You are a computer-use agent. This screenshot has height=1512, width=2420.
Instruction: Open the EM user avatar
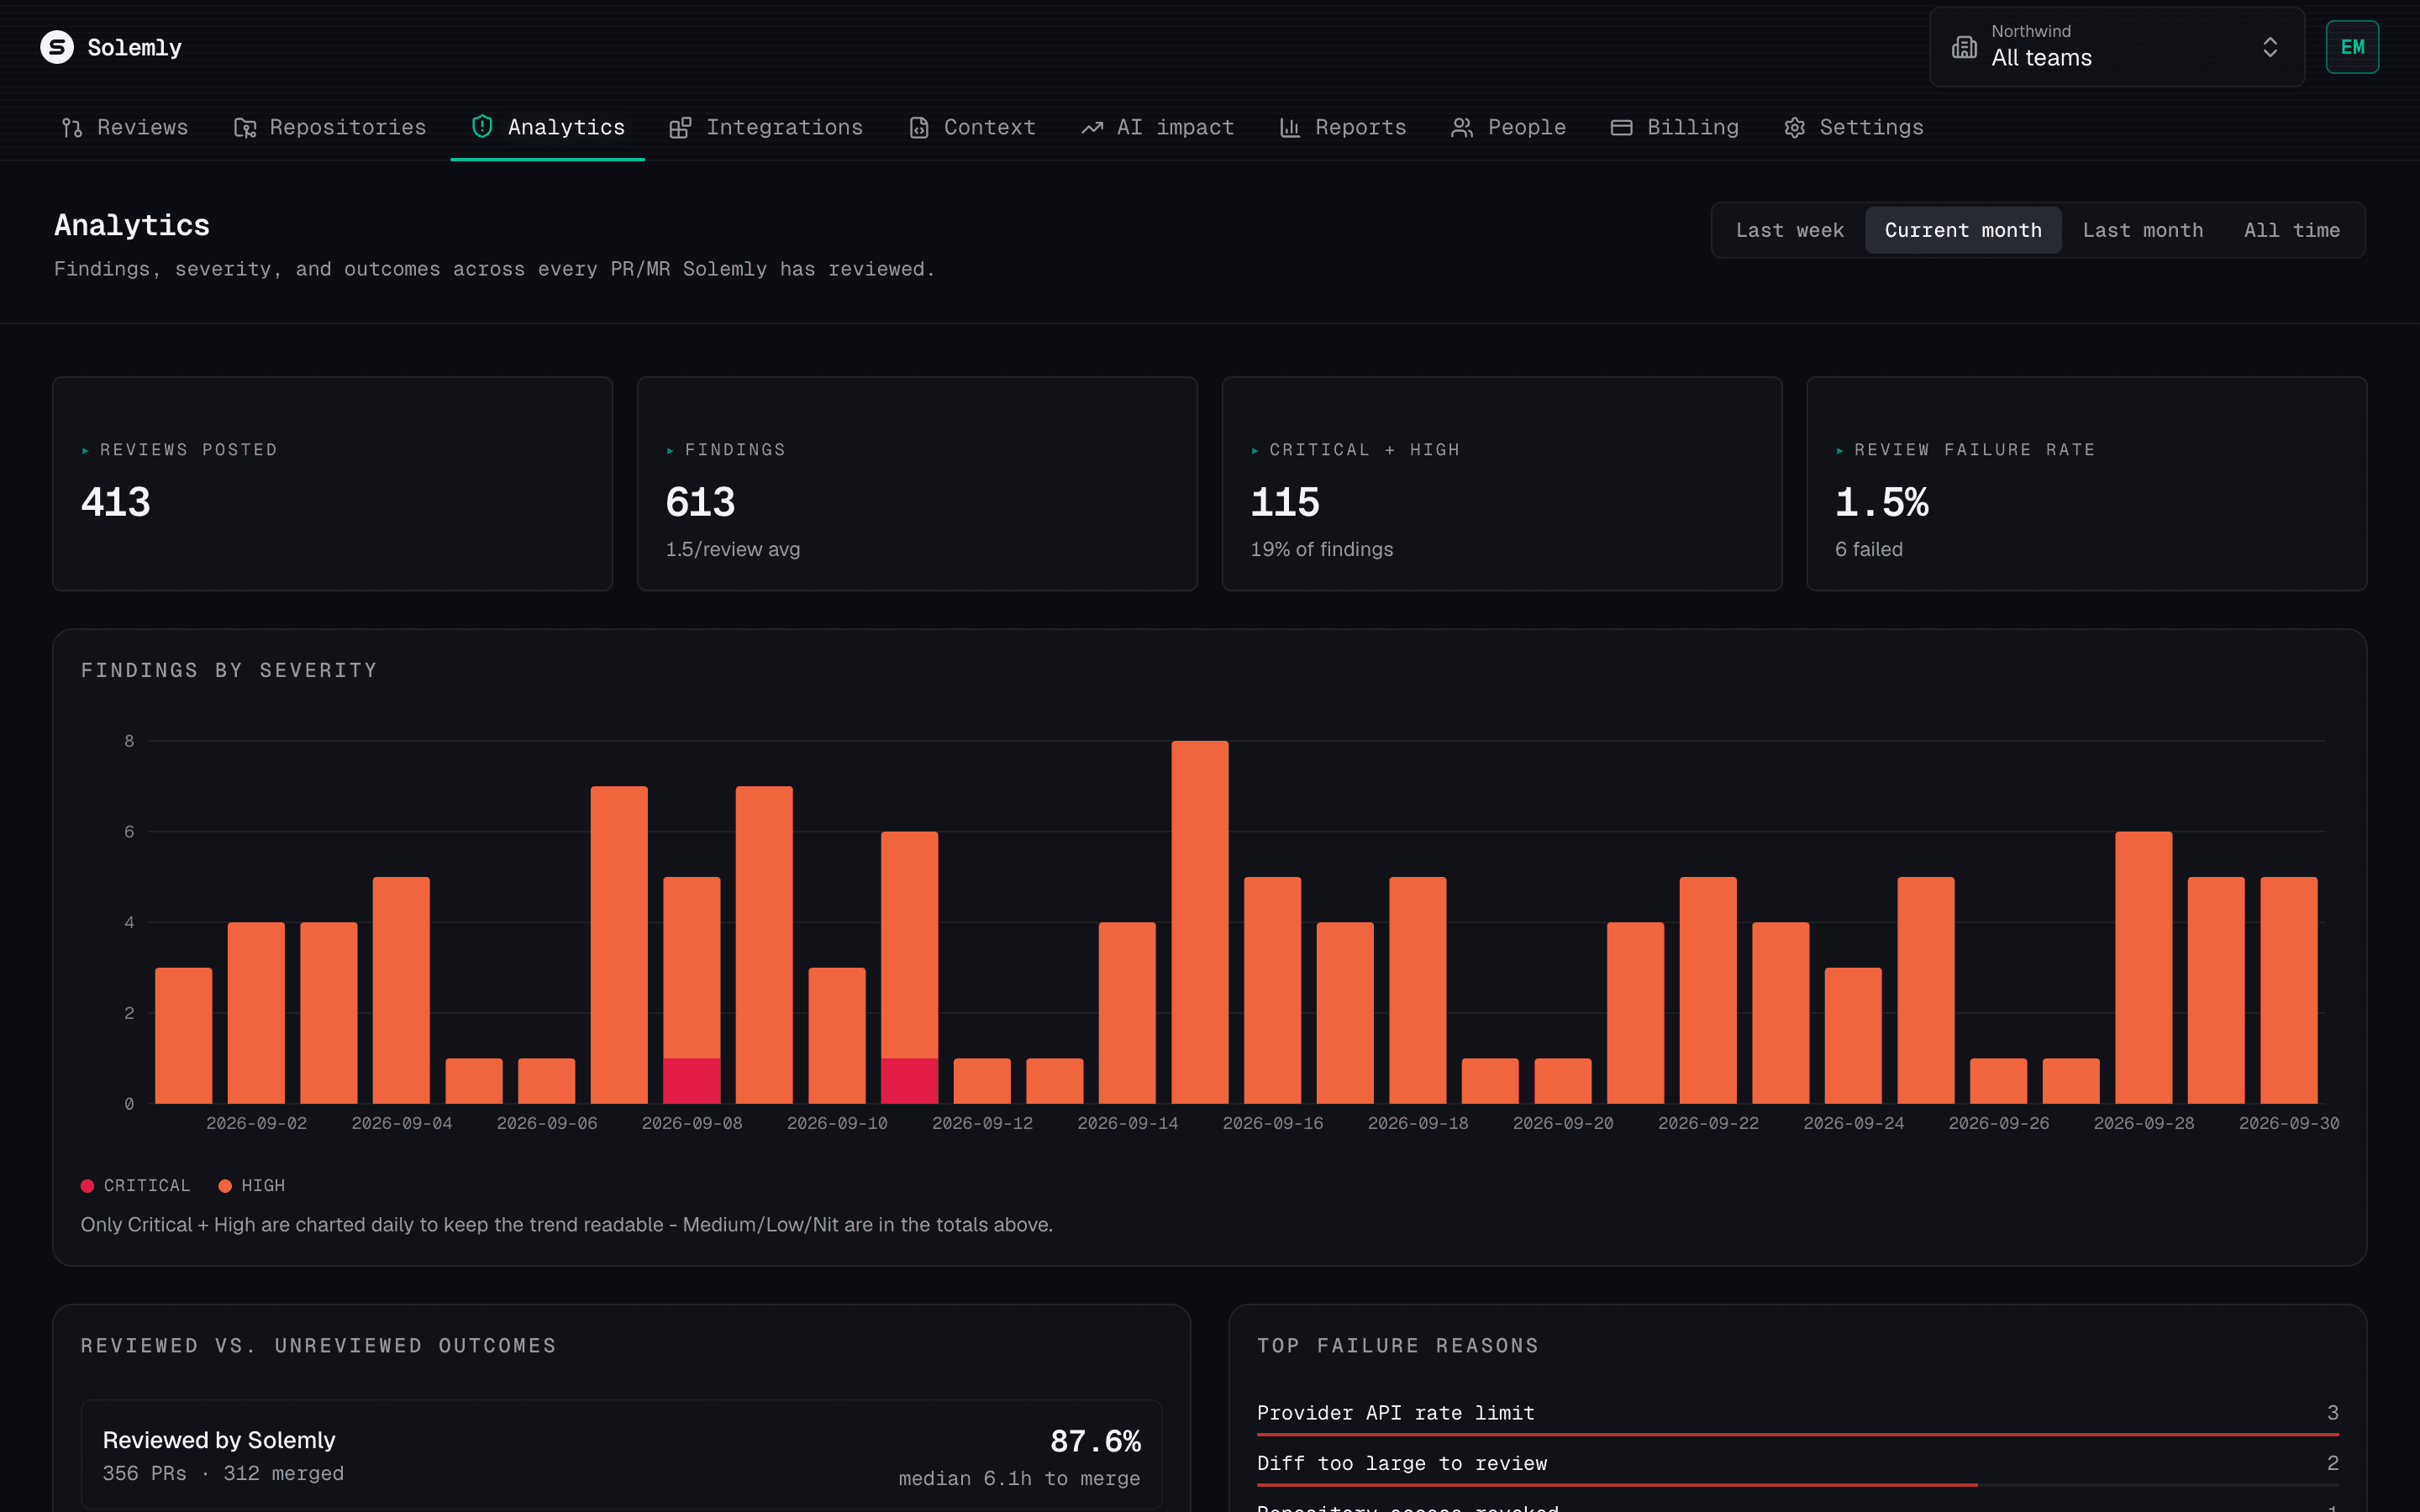2352,47
